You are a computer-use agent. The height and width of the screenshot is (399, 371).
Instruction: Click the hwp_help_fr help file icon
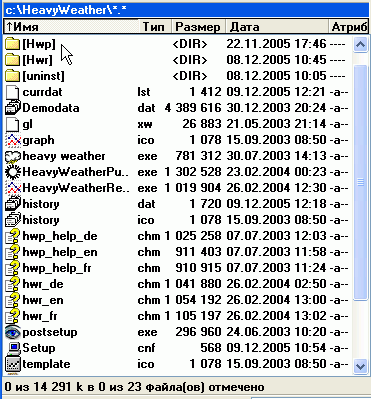[x=13, y=268]
